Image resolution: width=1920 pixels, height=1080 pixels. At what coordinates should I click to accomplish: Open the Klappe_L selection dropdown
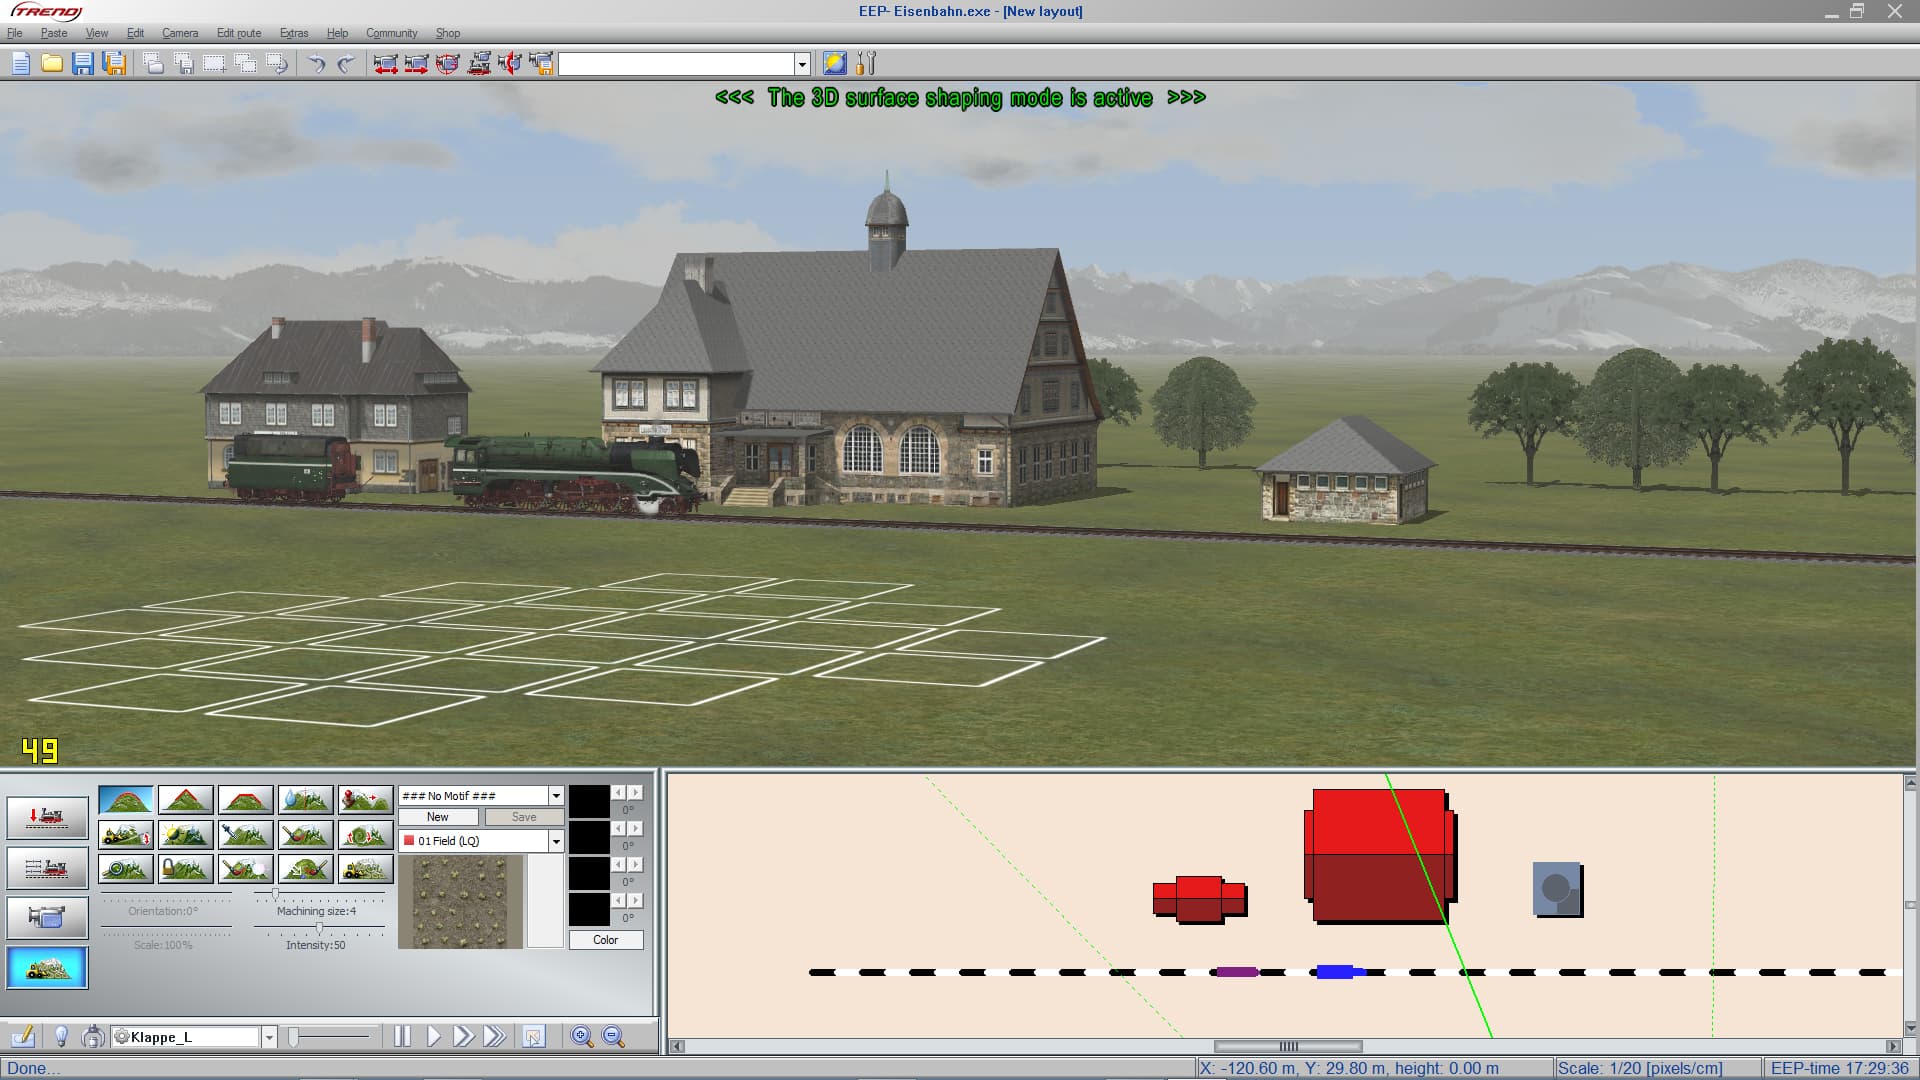pyautogui.click(x=270, y=1037)
